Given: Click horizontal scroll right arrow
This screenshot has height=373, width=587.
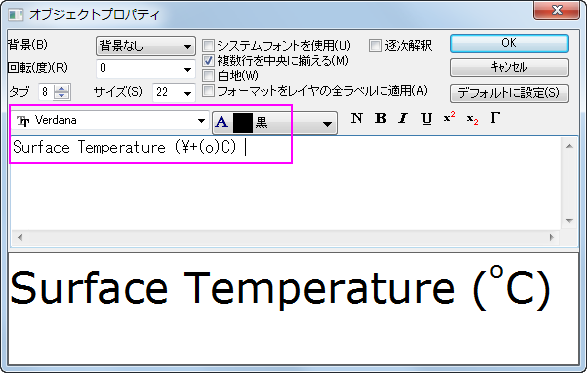Looking at the screenshot, I should (551, 237).
